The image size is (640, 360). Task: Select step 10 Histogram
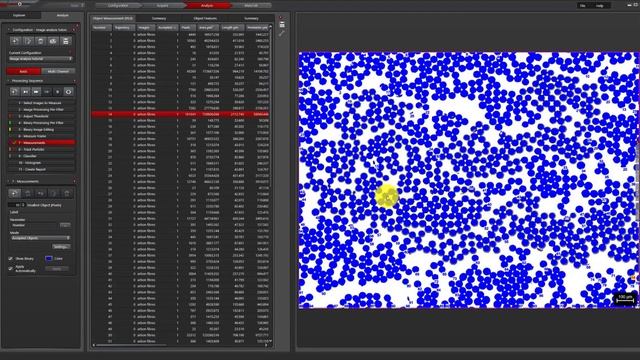(42, 162)
